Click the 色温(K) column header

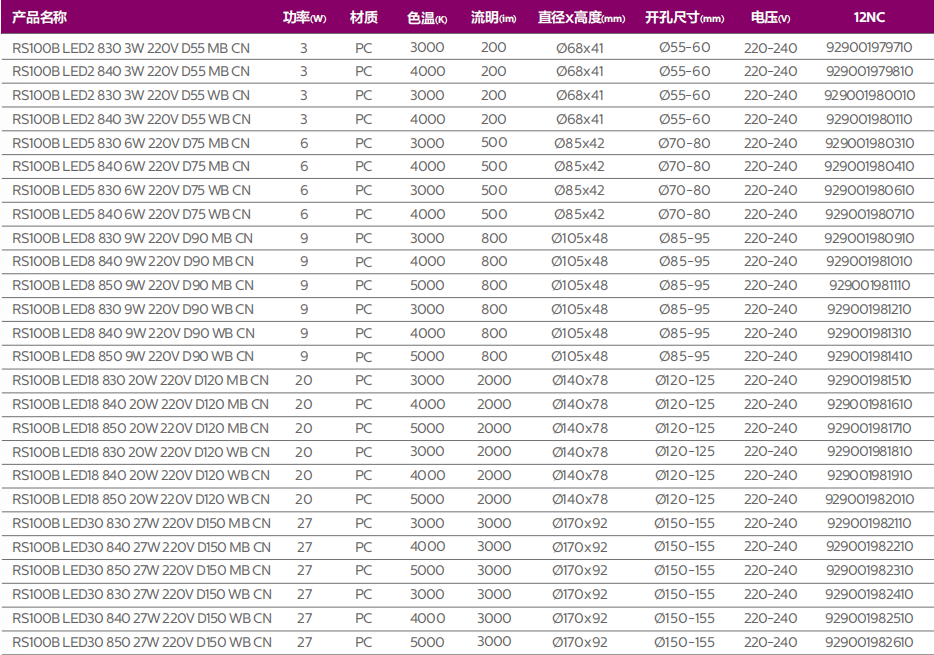(x=427, y=18)
